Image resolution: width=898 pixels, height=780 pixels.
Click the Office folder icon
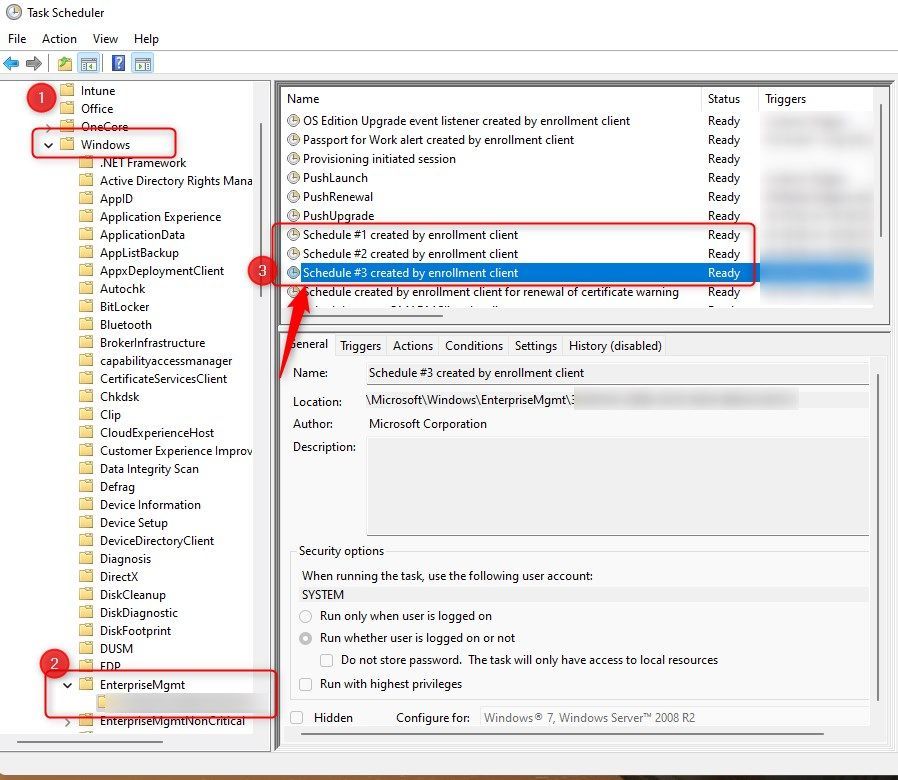(x=68, y=108)
